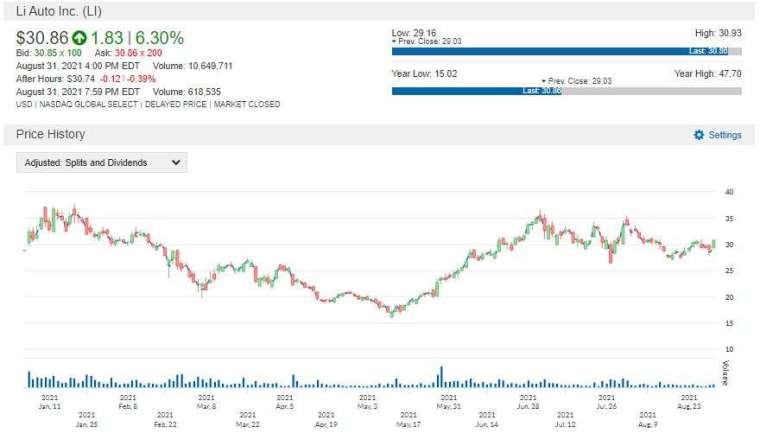760x433 pixels.
Task: Open the Adjusted: Splits and Dividends dropdown
Action: coord(102,163)
